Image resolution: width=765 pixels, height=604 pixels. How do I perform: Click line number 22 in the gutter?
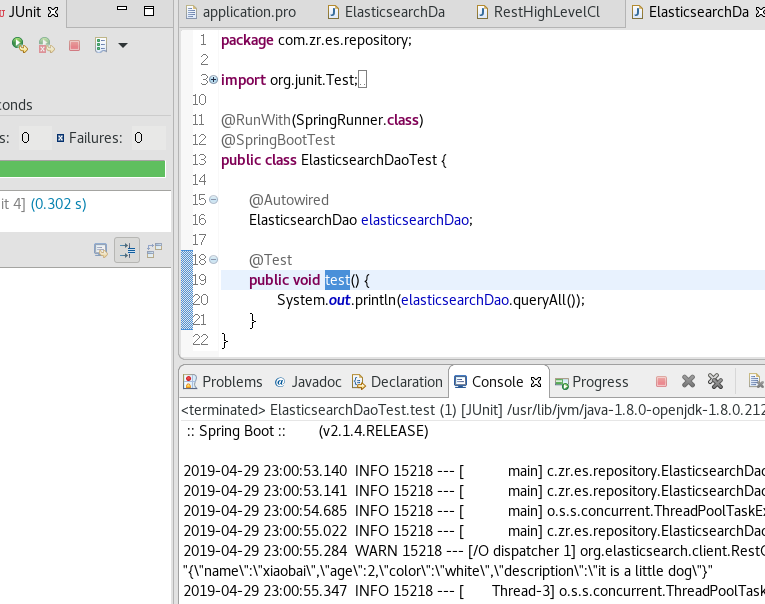point(201,340)
